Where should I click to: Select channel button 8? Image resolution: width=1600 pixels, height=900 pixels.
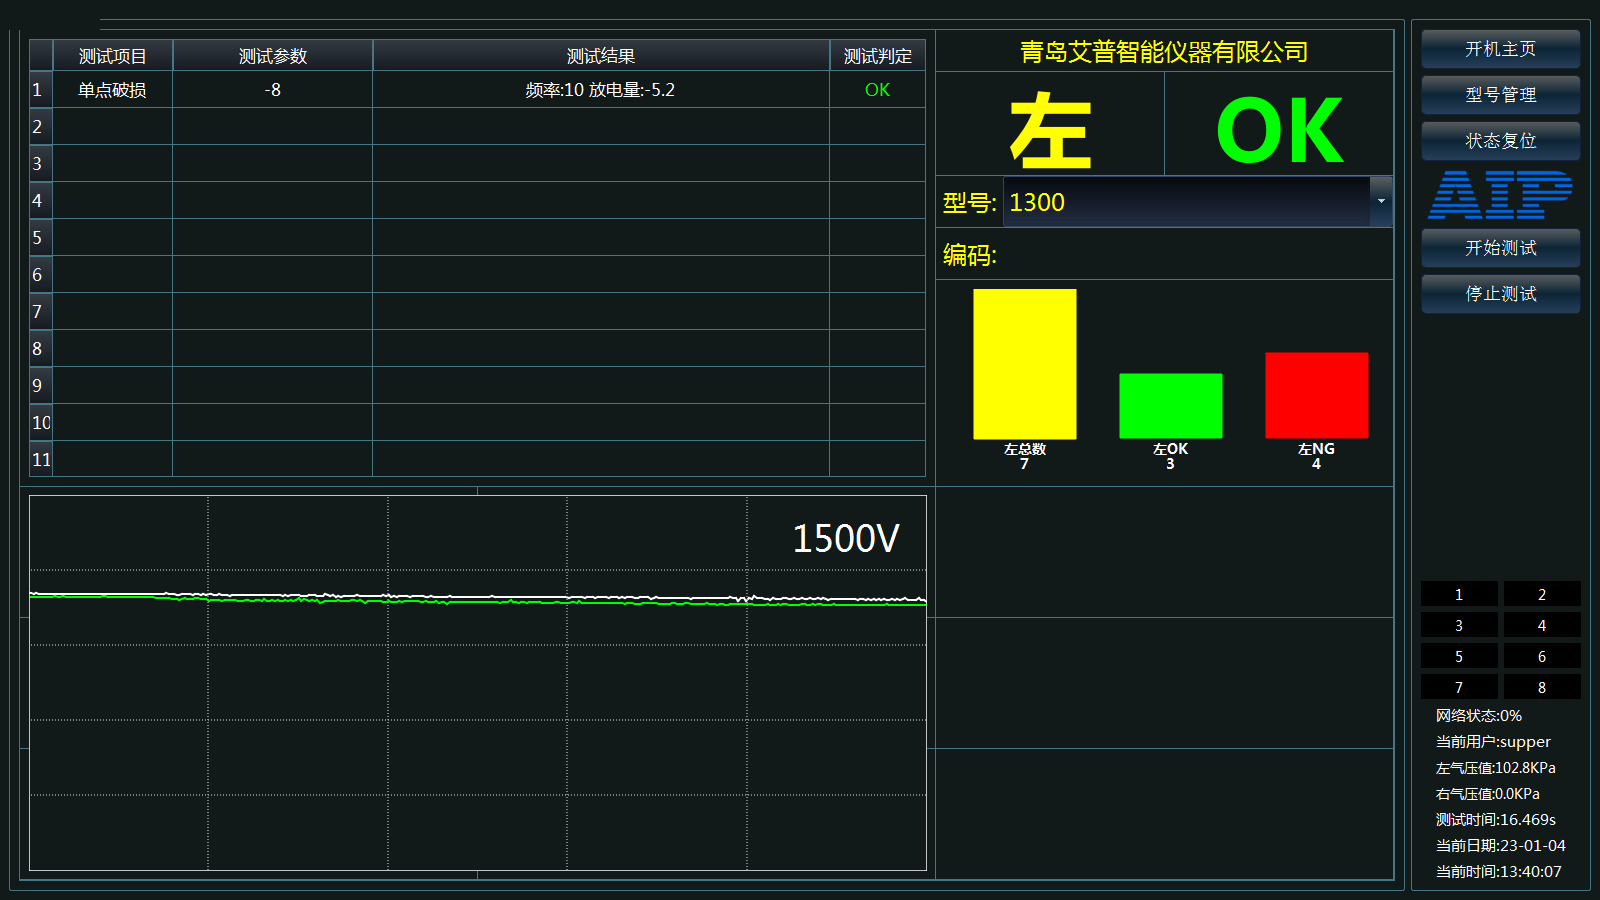point(1542,687)
